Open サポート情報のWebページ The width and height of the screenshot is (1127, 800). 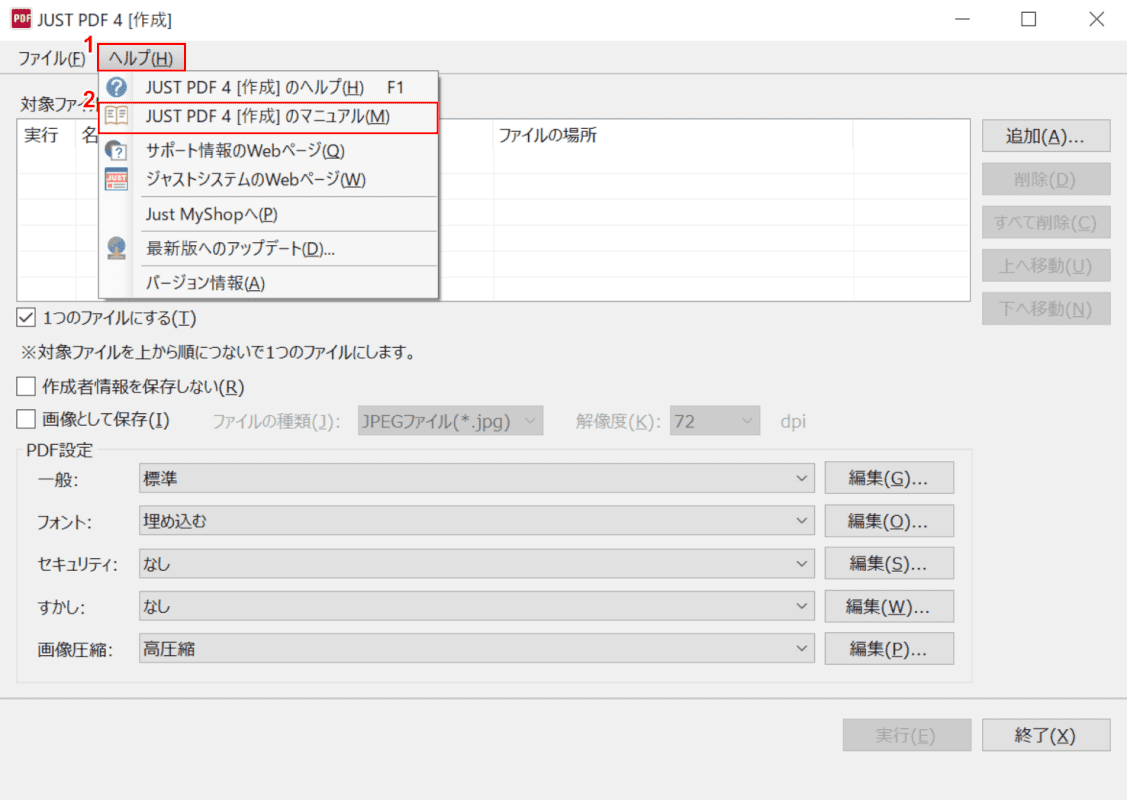point(268,150)
